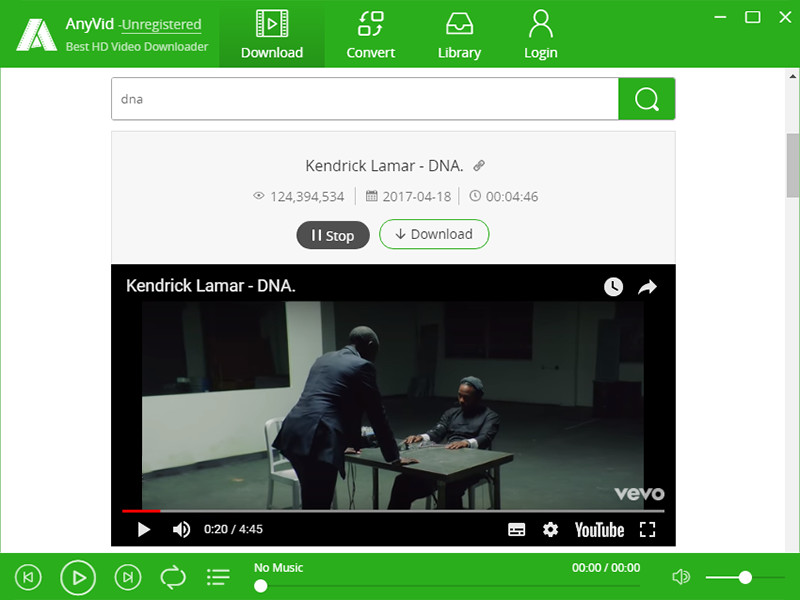The height and width of the screenshot is (600, 800).
Task: Click the Share arrow icon on video
Action: click(647, 287)
